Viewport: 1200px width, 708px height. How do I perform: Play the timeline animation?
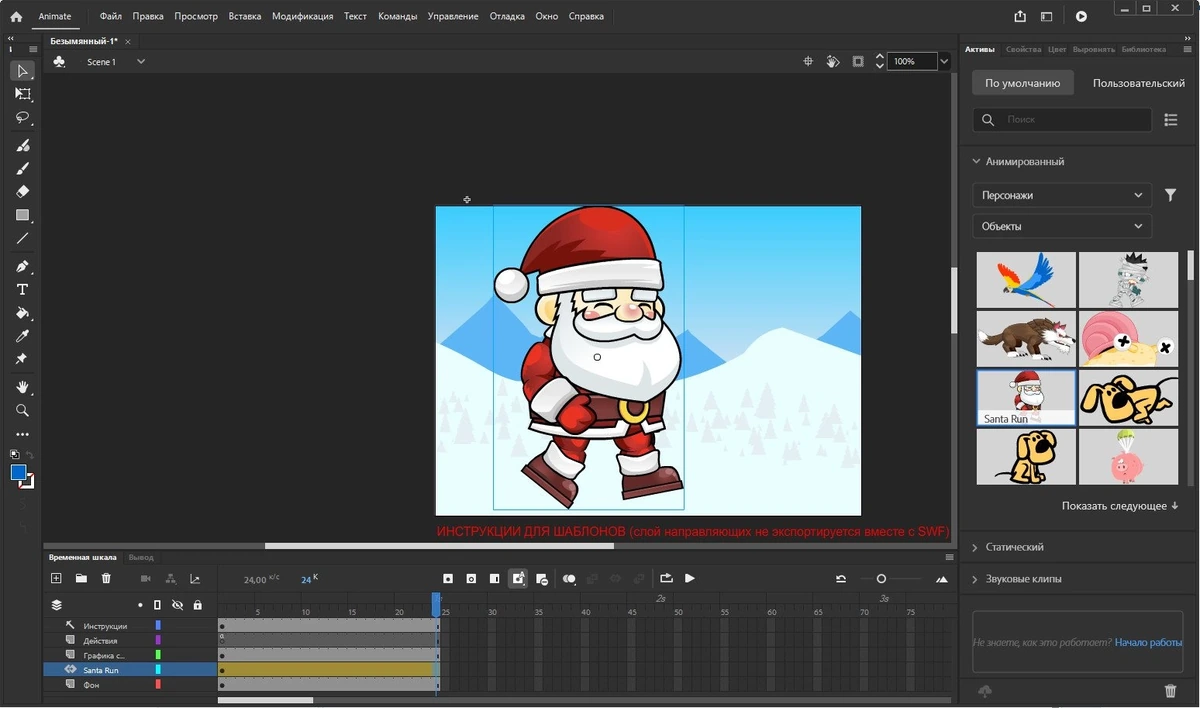coord(690,578)
